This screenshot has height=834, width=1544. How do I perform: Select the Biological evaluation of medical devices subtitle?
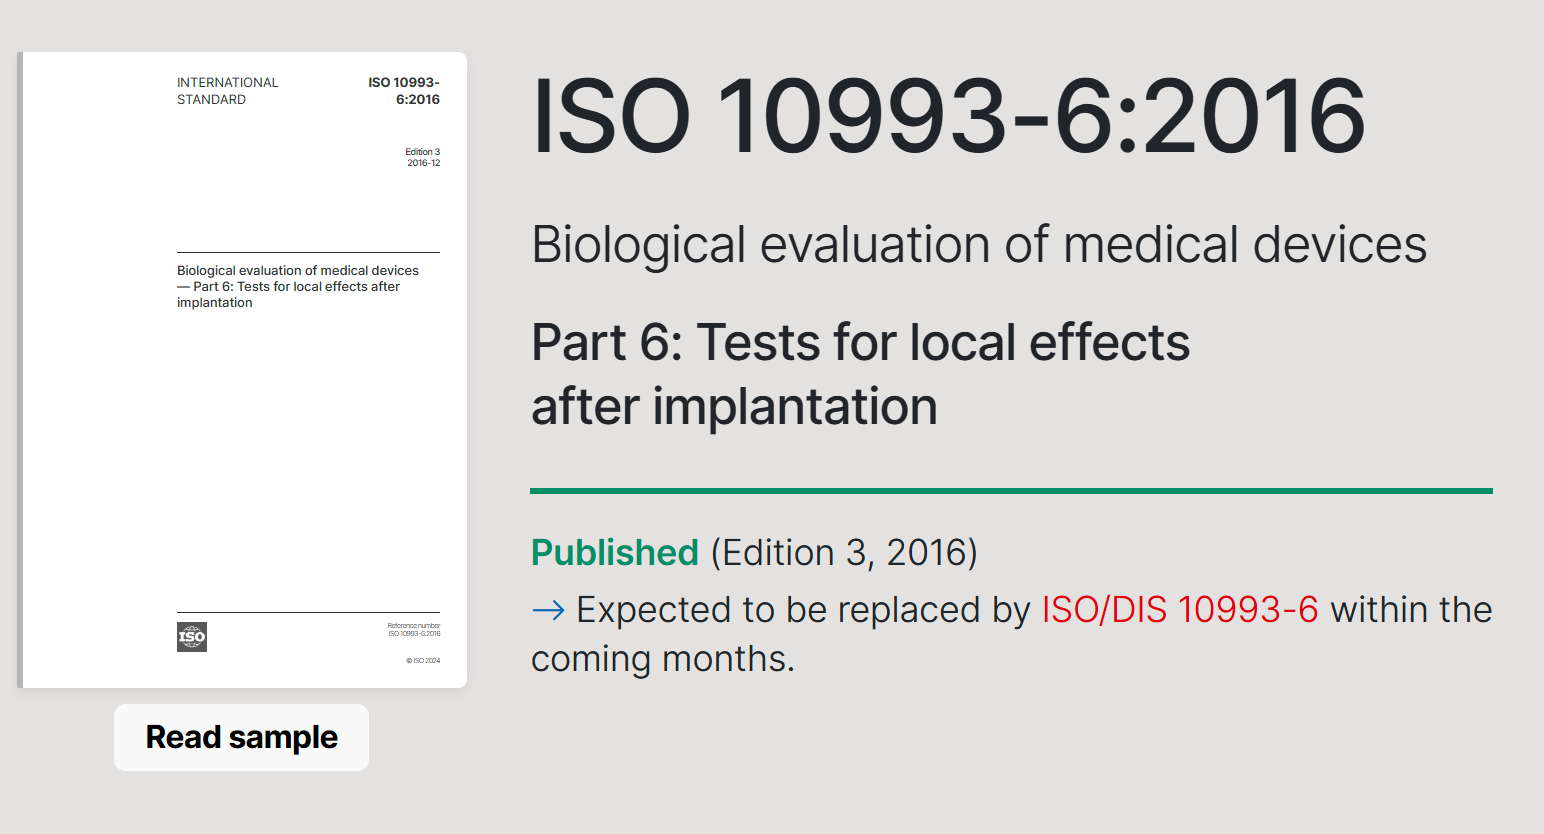coord(978,244)
